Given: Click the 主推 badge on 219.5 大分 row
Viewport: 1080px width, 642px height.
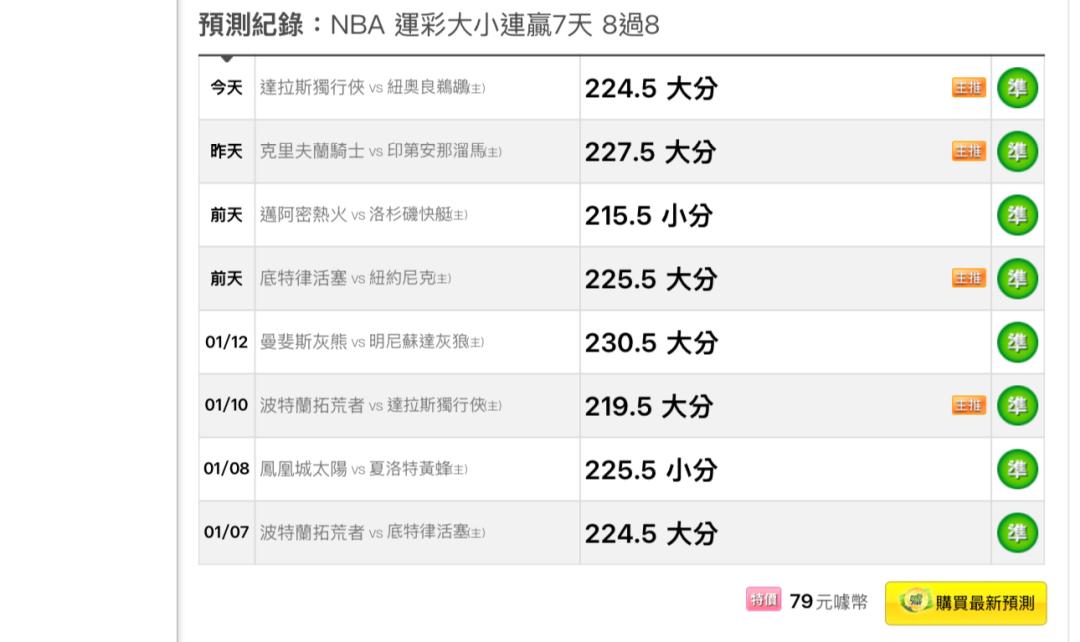Looking at the screenshot, I should point(968,406).
